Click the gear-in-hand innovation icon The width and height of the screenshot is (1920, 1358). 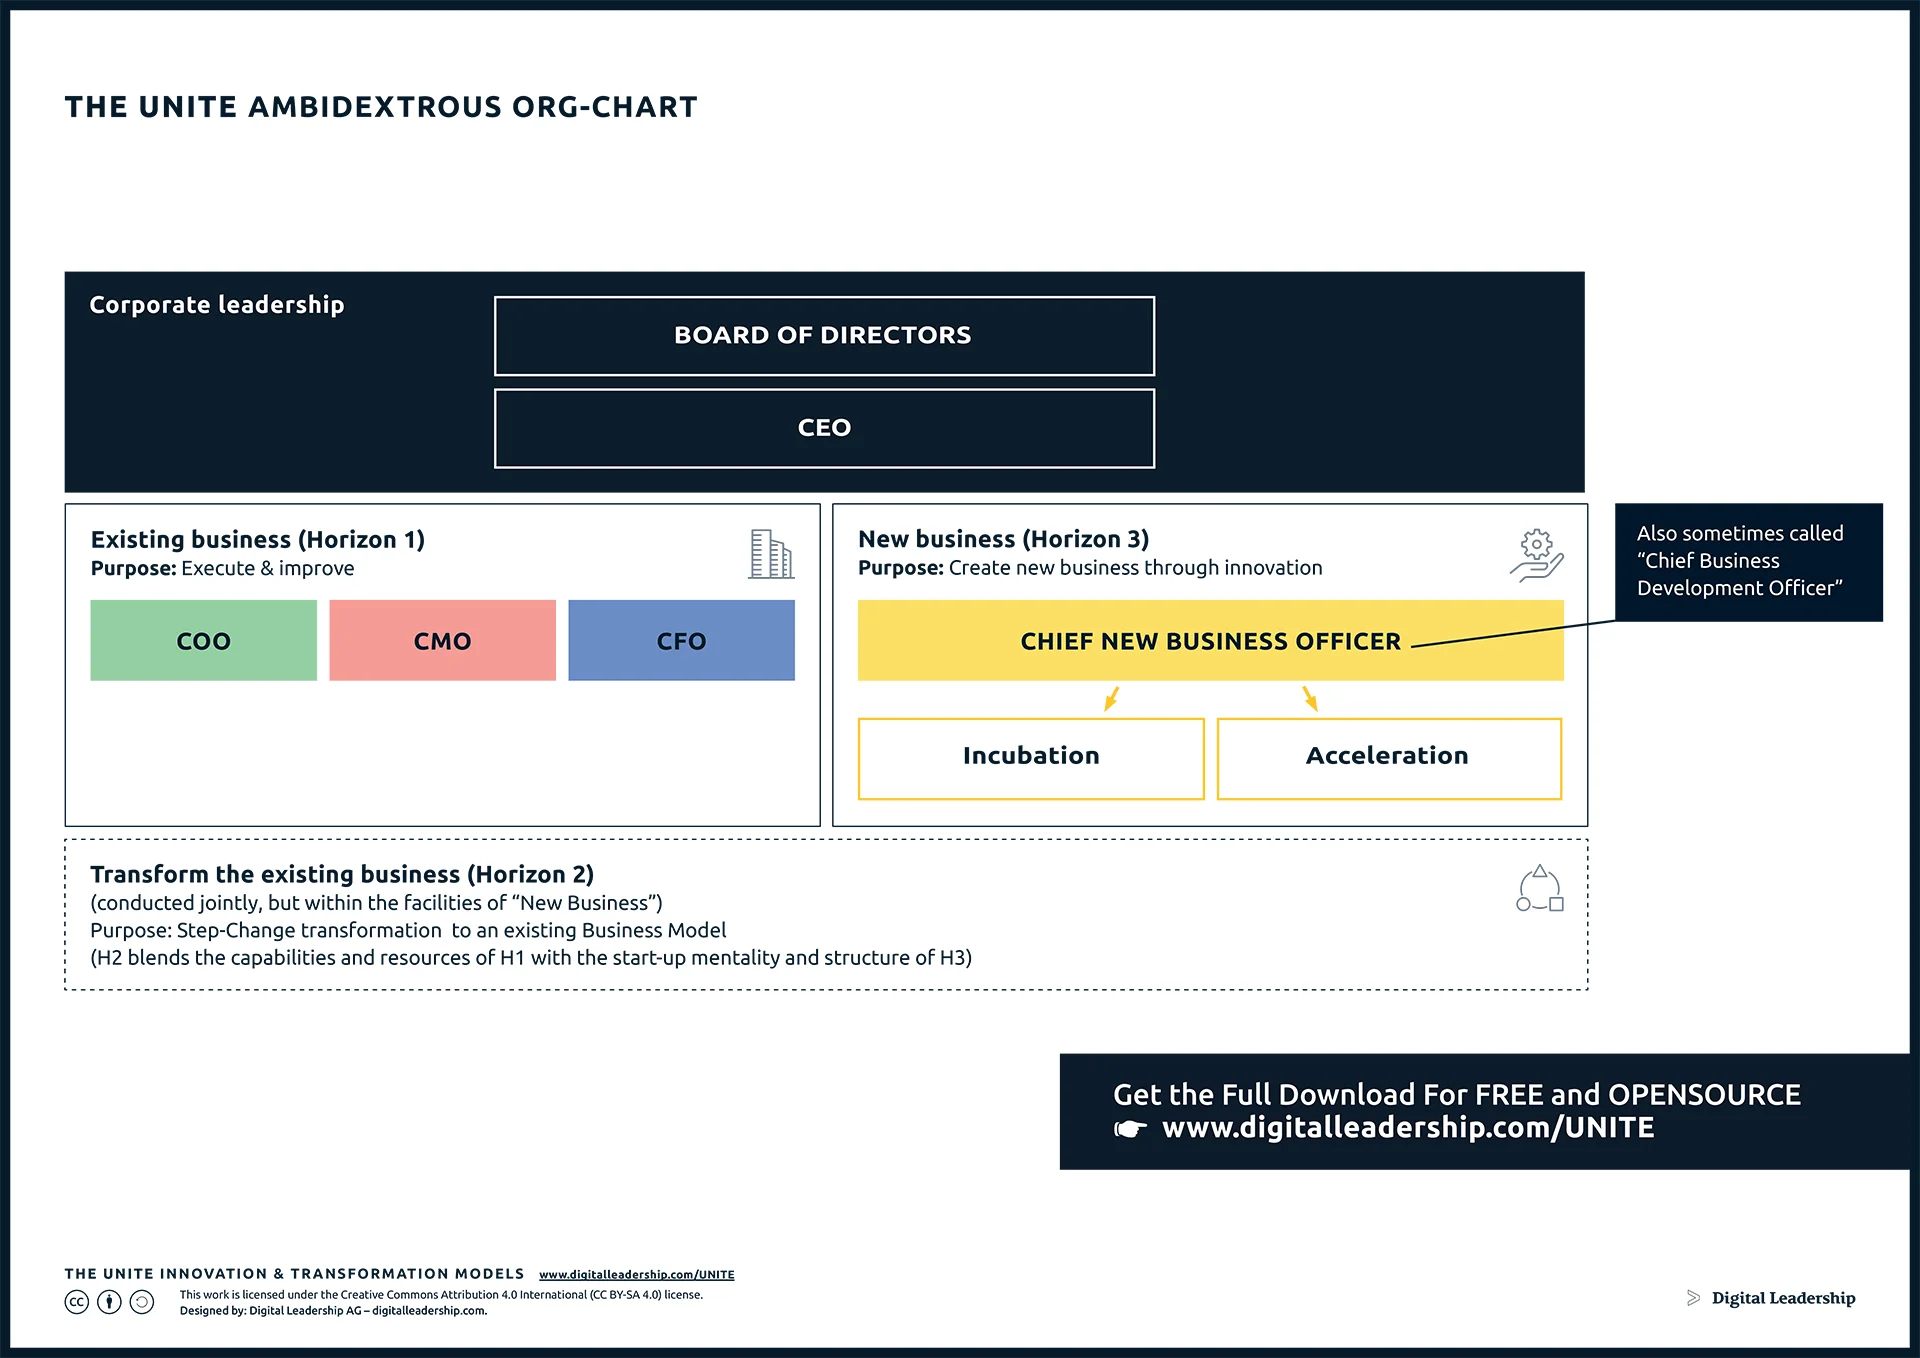click(1537, 555)
